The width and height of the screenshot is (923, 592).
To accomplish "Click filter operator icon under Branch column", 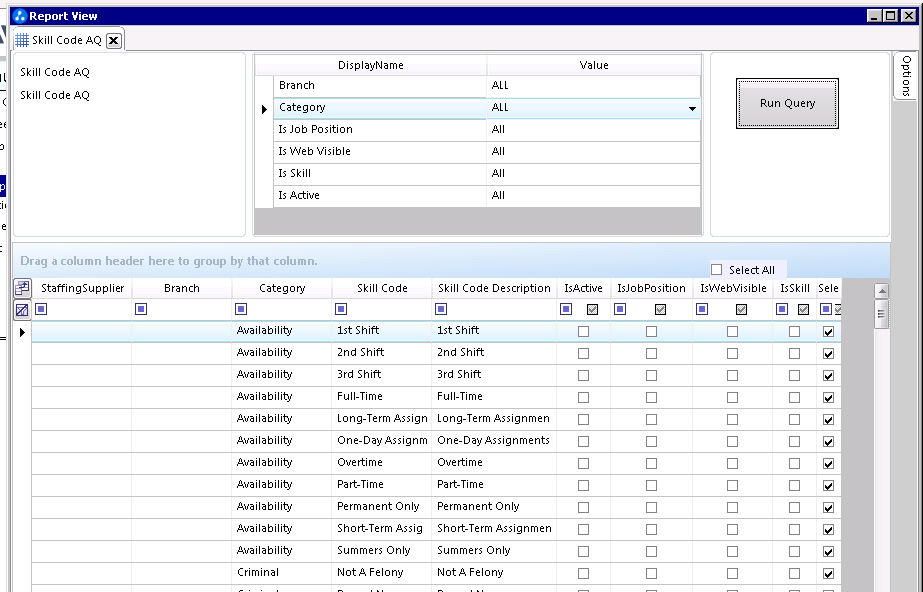I will tap(141, 310).
